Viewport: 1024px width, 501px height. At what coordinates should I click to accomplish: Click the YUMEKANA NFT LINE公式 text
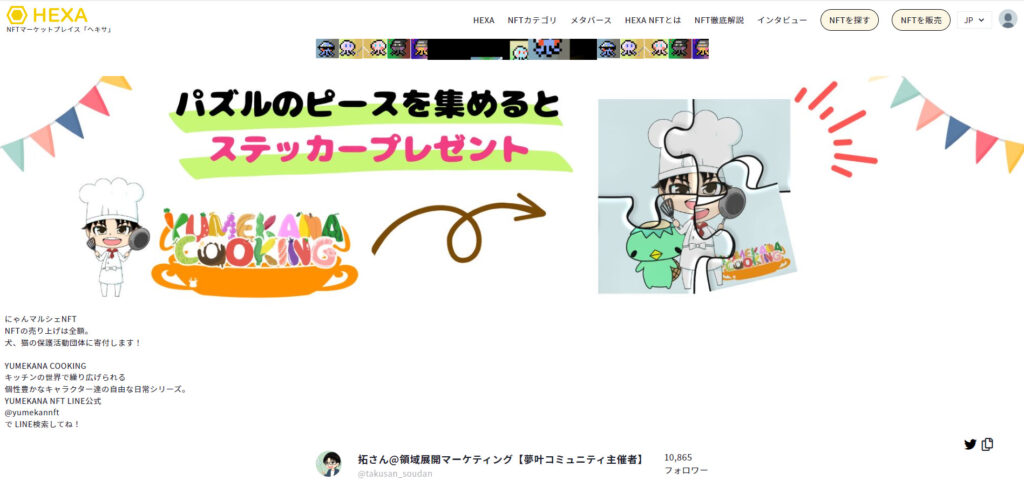53,401
